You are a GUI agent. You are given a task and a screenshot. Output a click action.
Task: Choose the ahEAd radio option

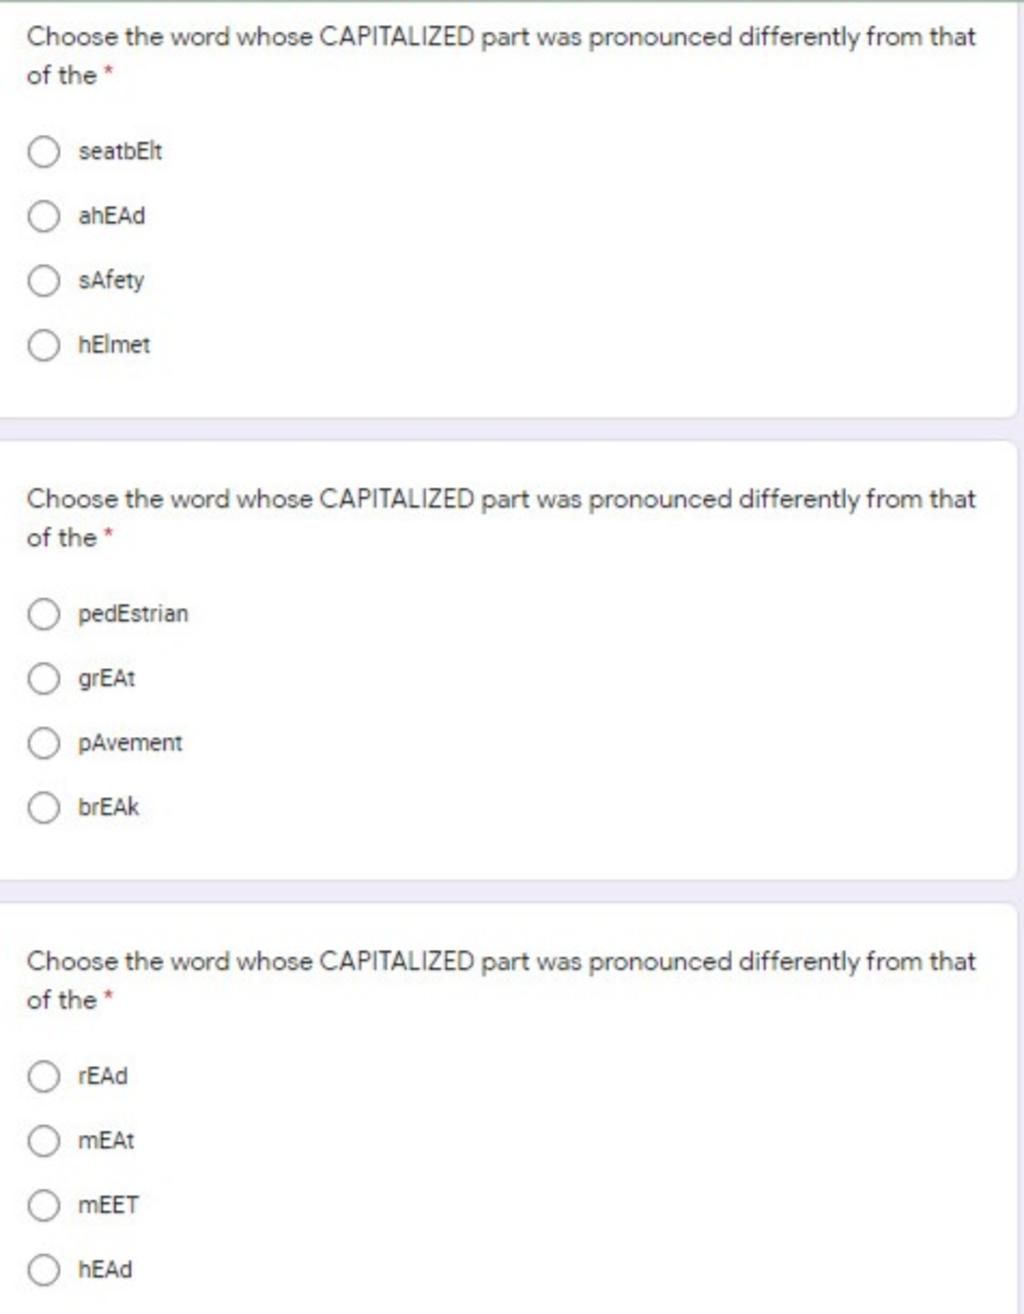click(43, 216)
